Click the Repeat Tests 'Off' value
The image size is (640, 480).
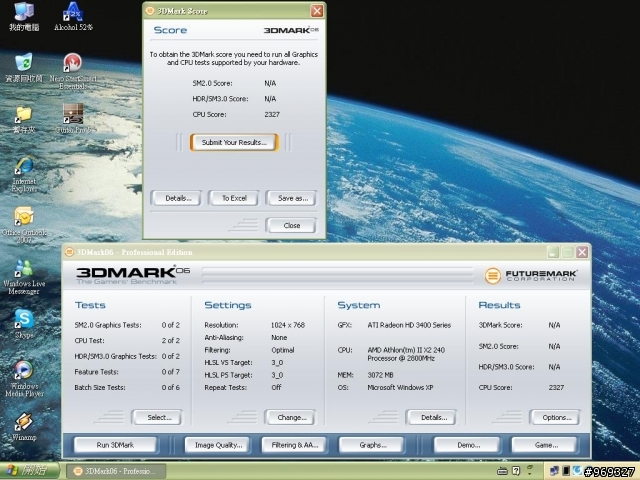point(276,387)
